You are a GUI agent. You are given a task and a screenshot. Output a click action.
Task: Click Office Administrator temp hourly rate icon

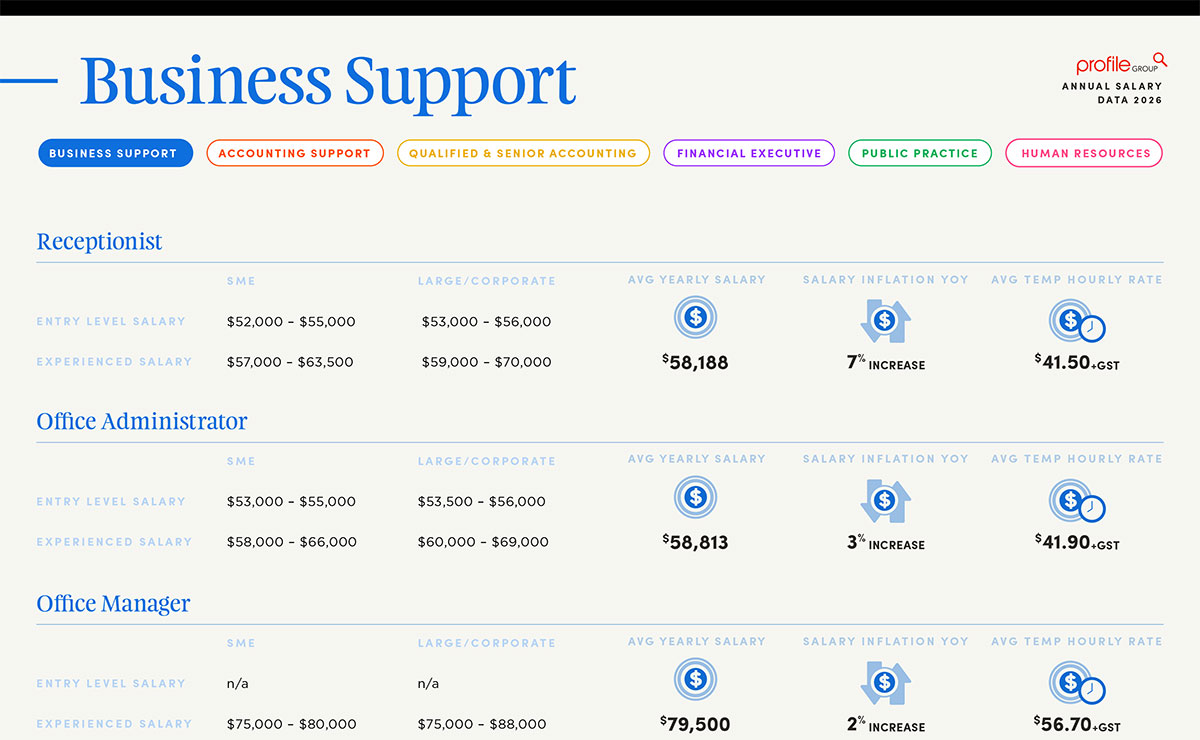[1076, 502]
